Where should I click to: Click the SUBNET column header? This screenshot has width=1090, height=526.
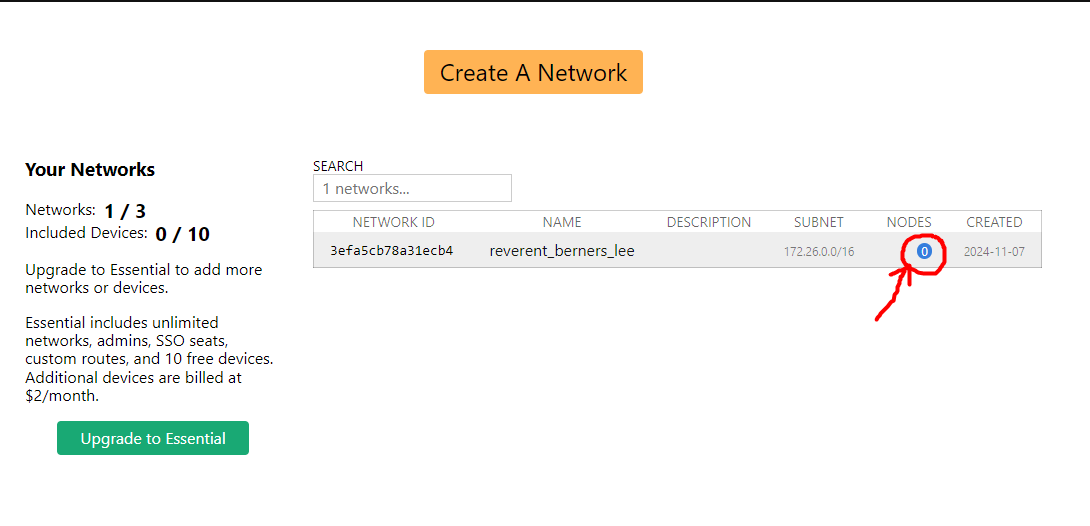coord(819,222)
